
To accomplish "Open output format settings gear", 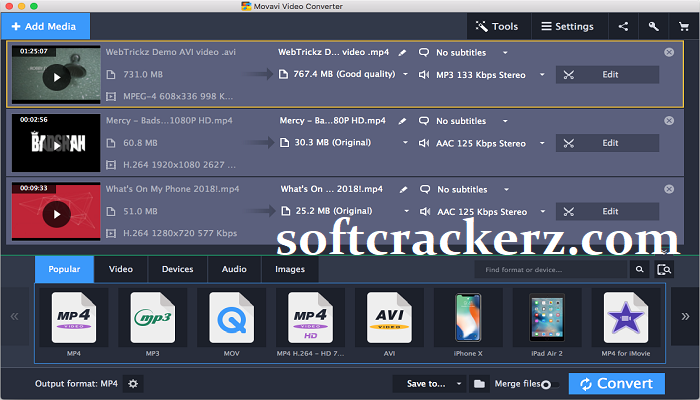I will (133, 383).
